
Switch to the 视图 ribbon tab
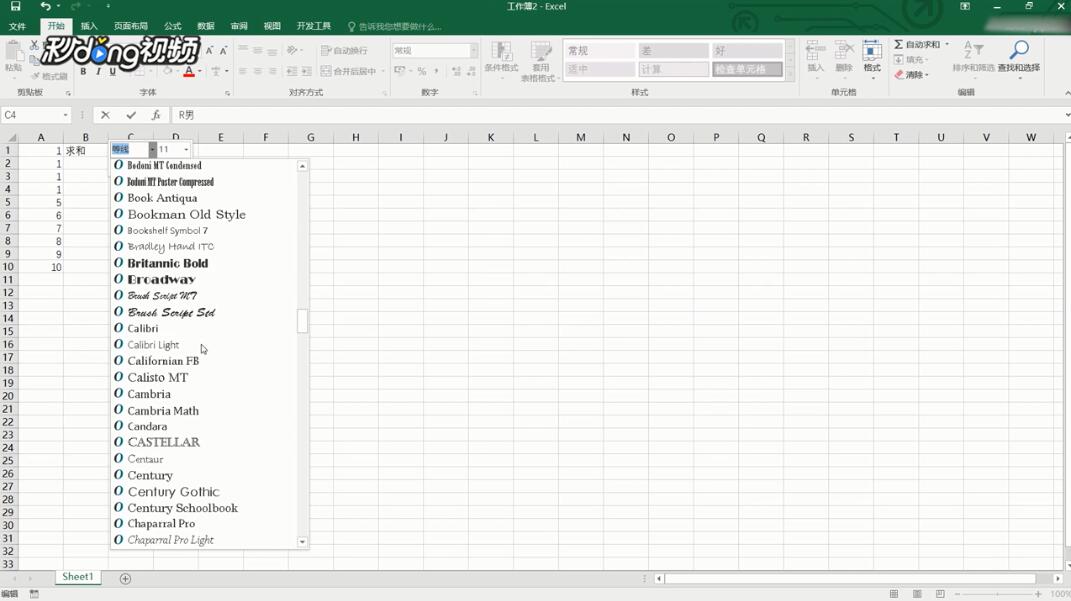click(x=272, y=26)
